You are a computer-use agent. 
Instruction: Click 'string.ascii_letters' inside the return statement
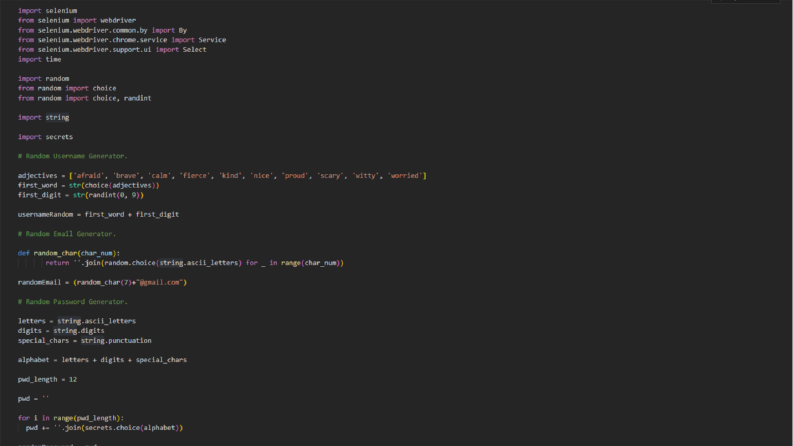199,263
